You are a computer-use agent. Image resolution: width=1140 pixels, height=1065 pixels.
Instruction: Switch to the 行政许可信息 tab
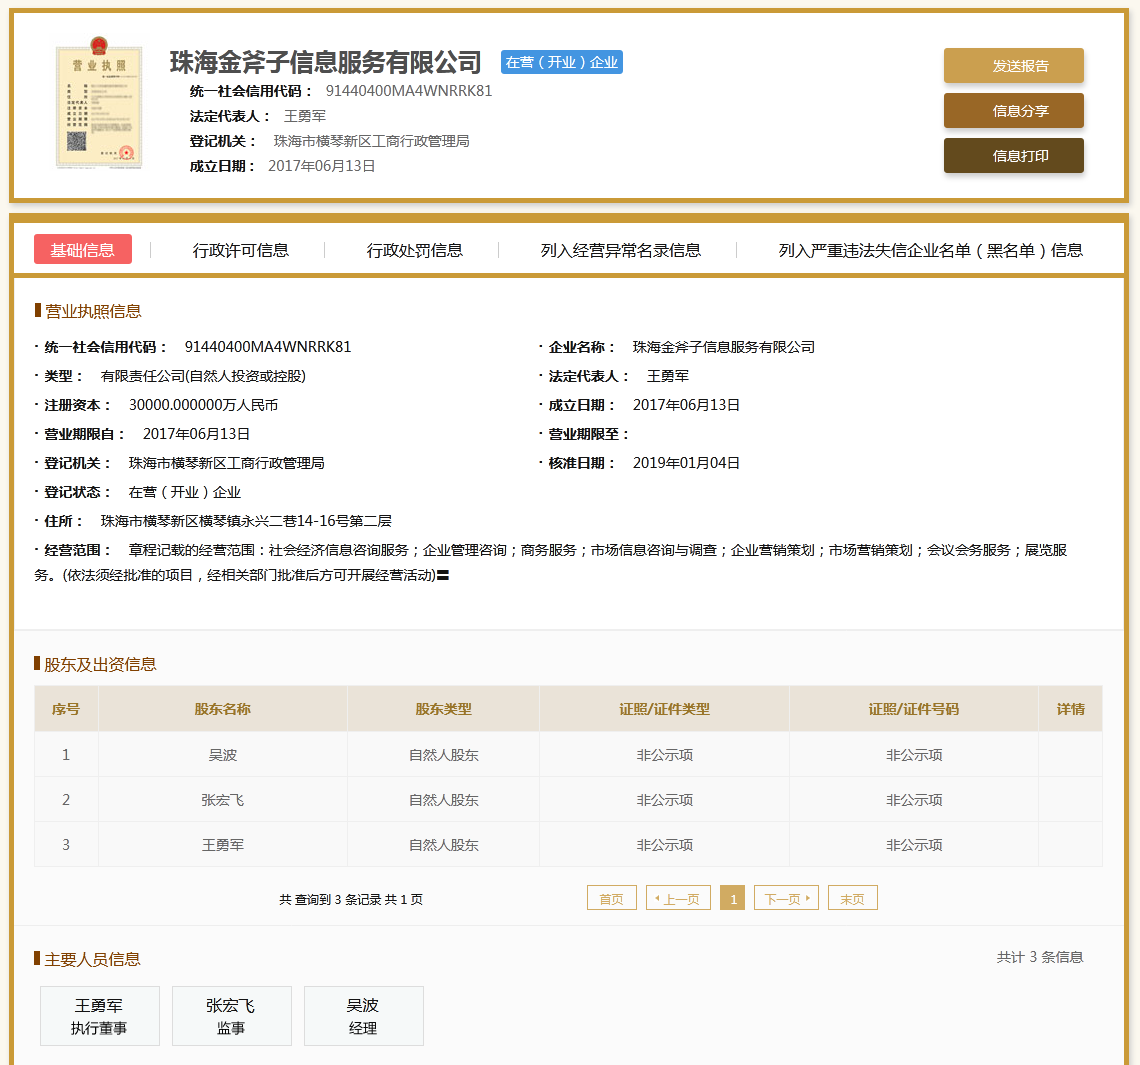tap(240, 250)
